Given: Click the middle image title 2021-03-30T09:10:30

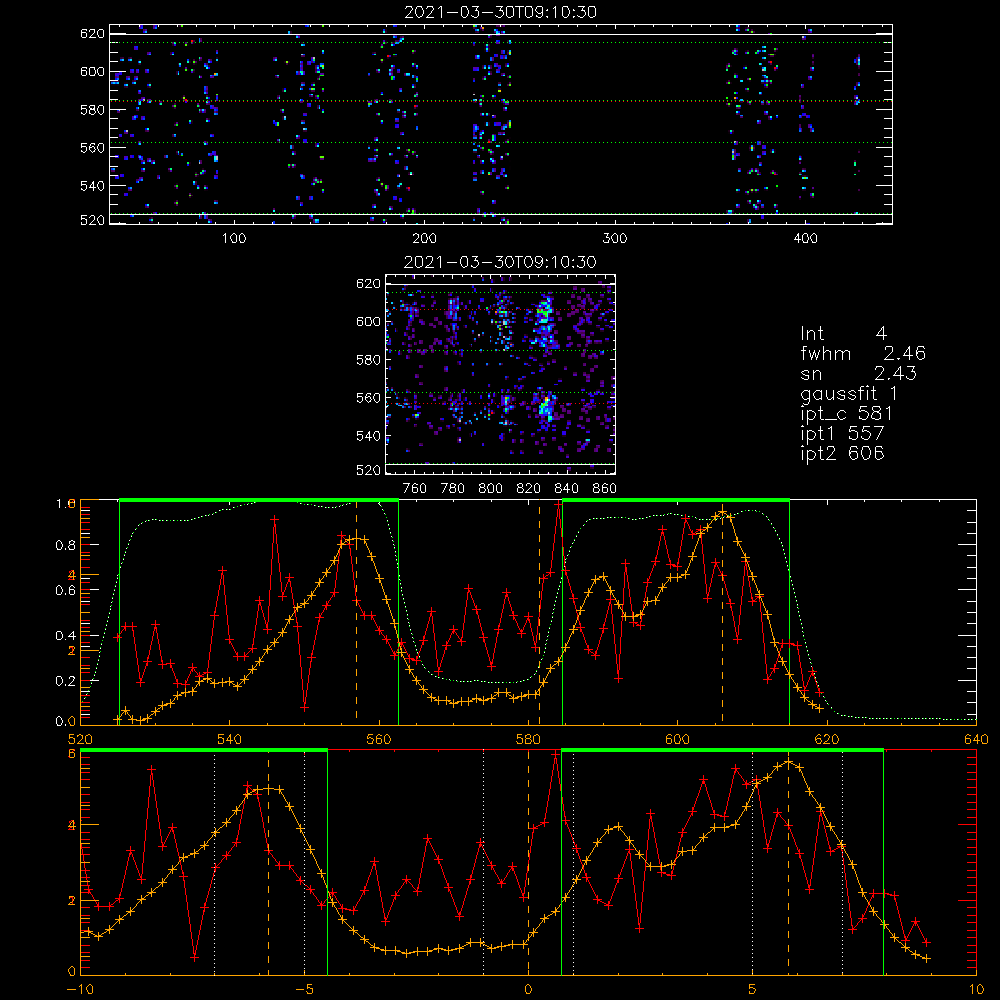Looking at the screenshot, I should click(x=500, y=261).
